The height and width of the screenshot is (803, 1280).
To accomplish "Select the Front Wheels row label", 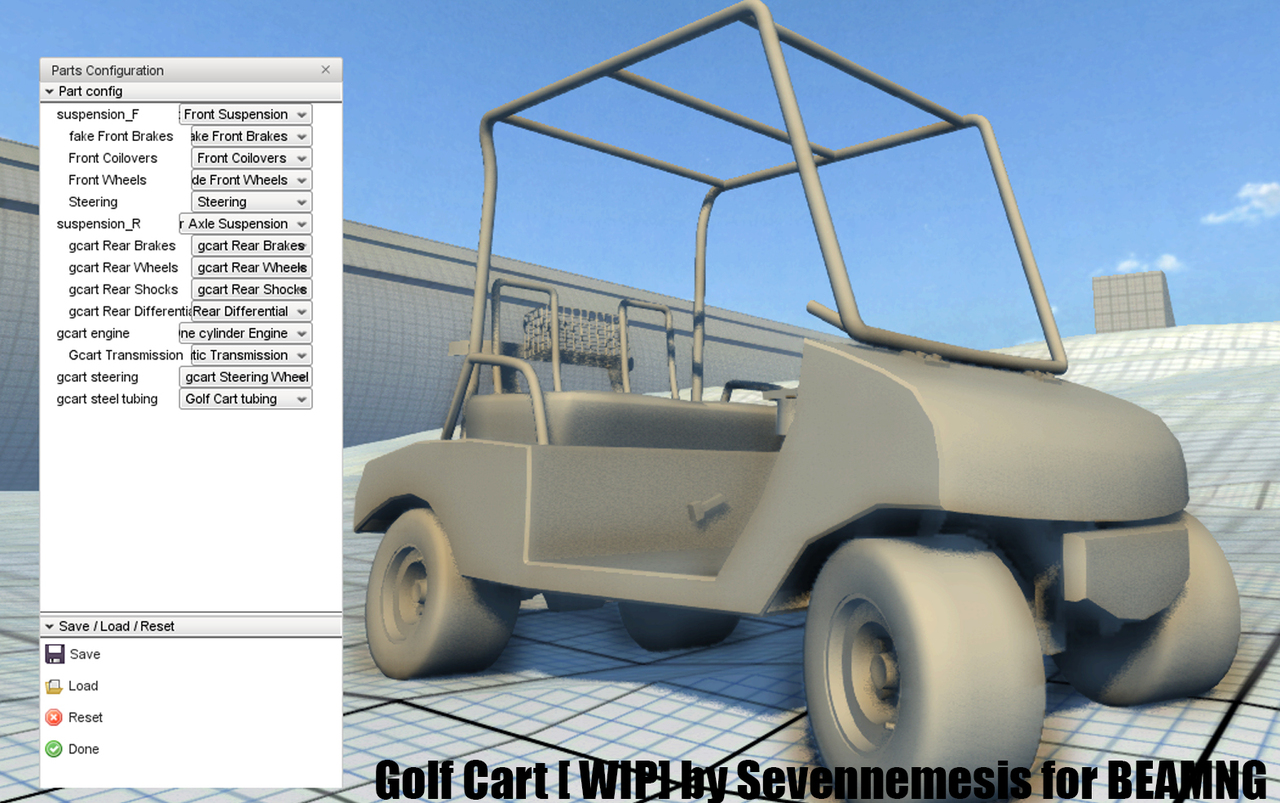I will click(107, 180).
